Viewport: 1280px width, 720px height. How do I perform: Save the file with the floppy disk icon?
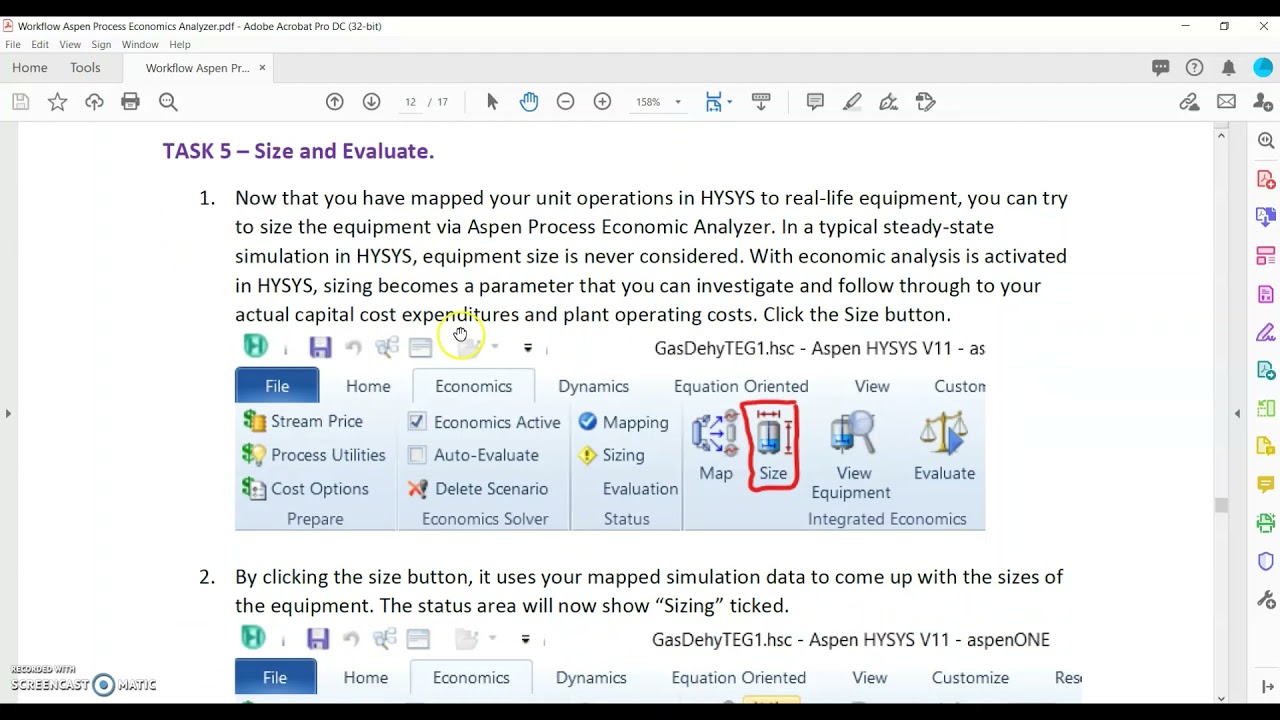pos(20,101)
